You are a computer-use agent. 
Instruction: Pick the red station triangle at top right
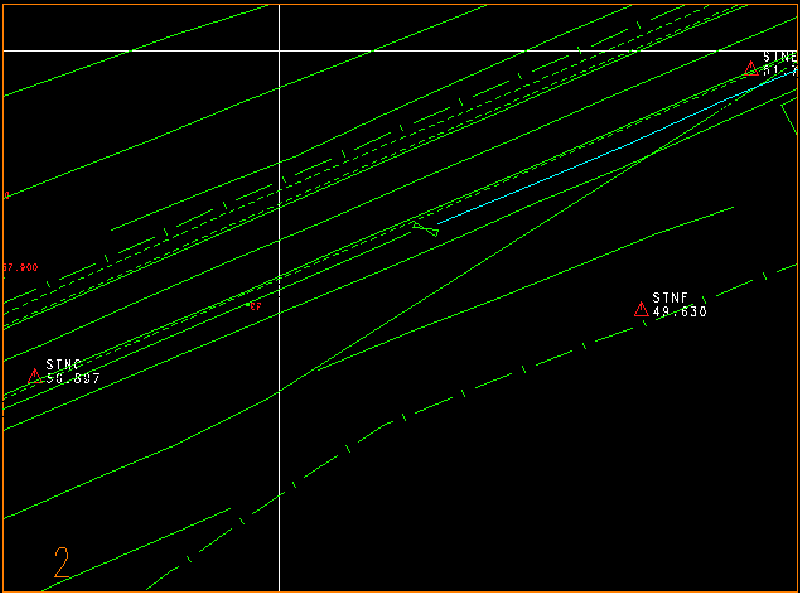(751, 68)
